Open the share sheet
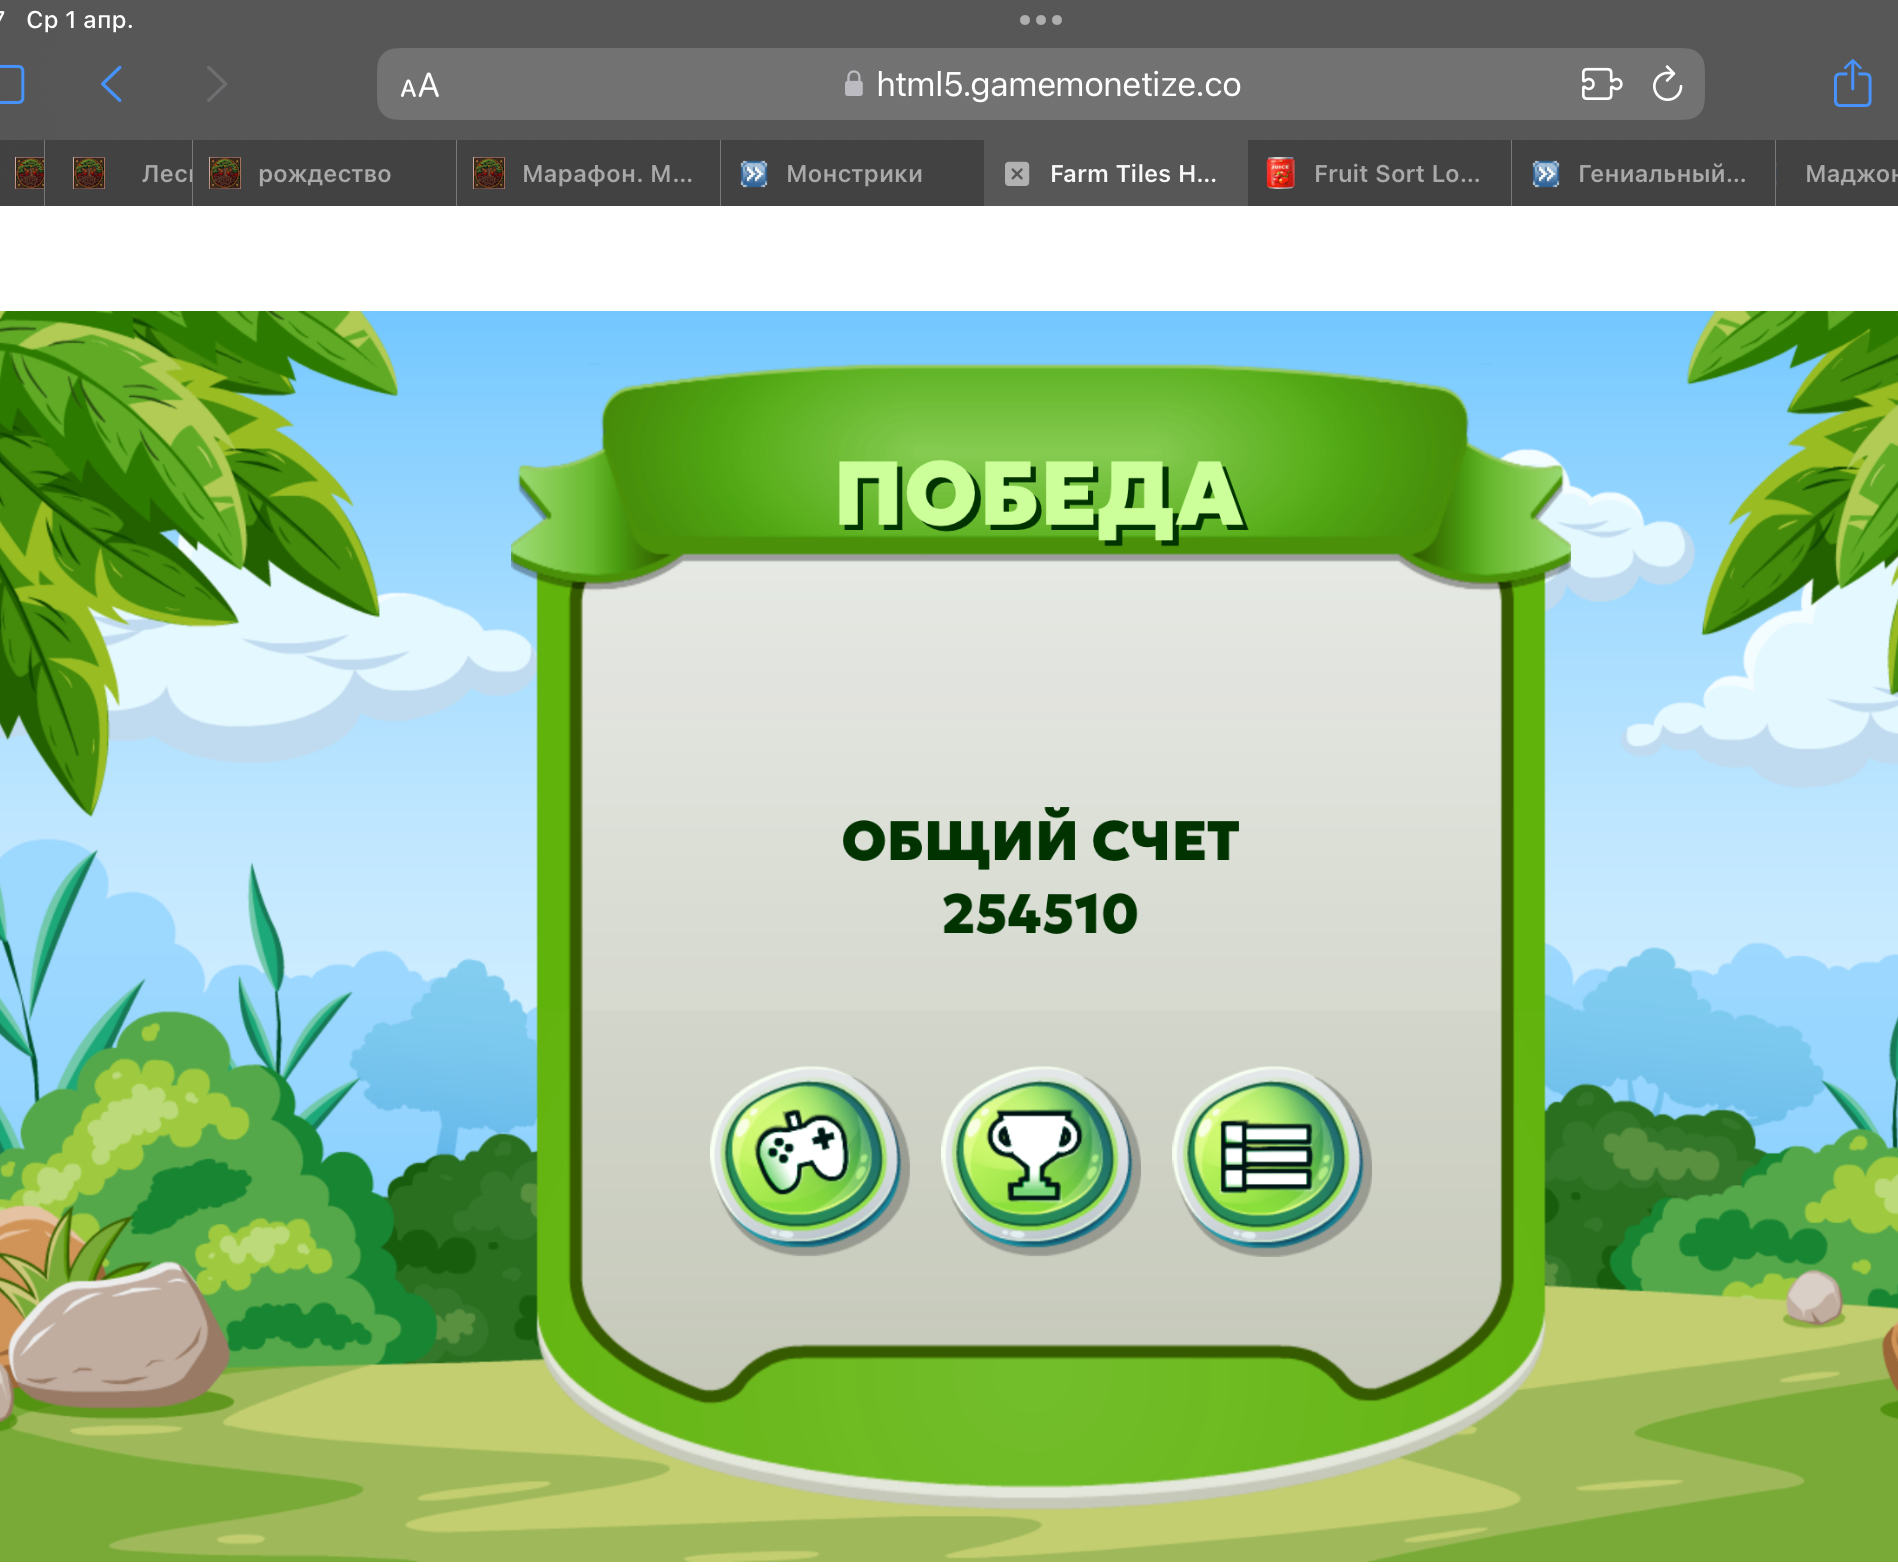The height and width of the screenshot is (1568, 1898). point(1852,82)
